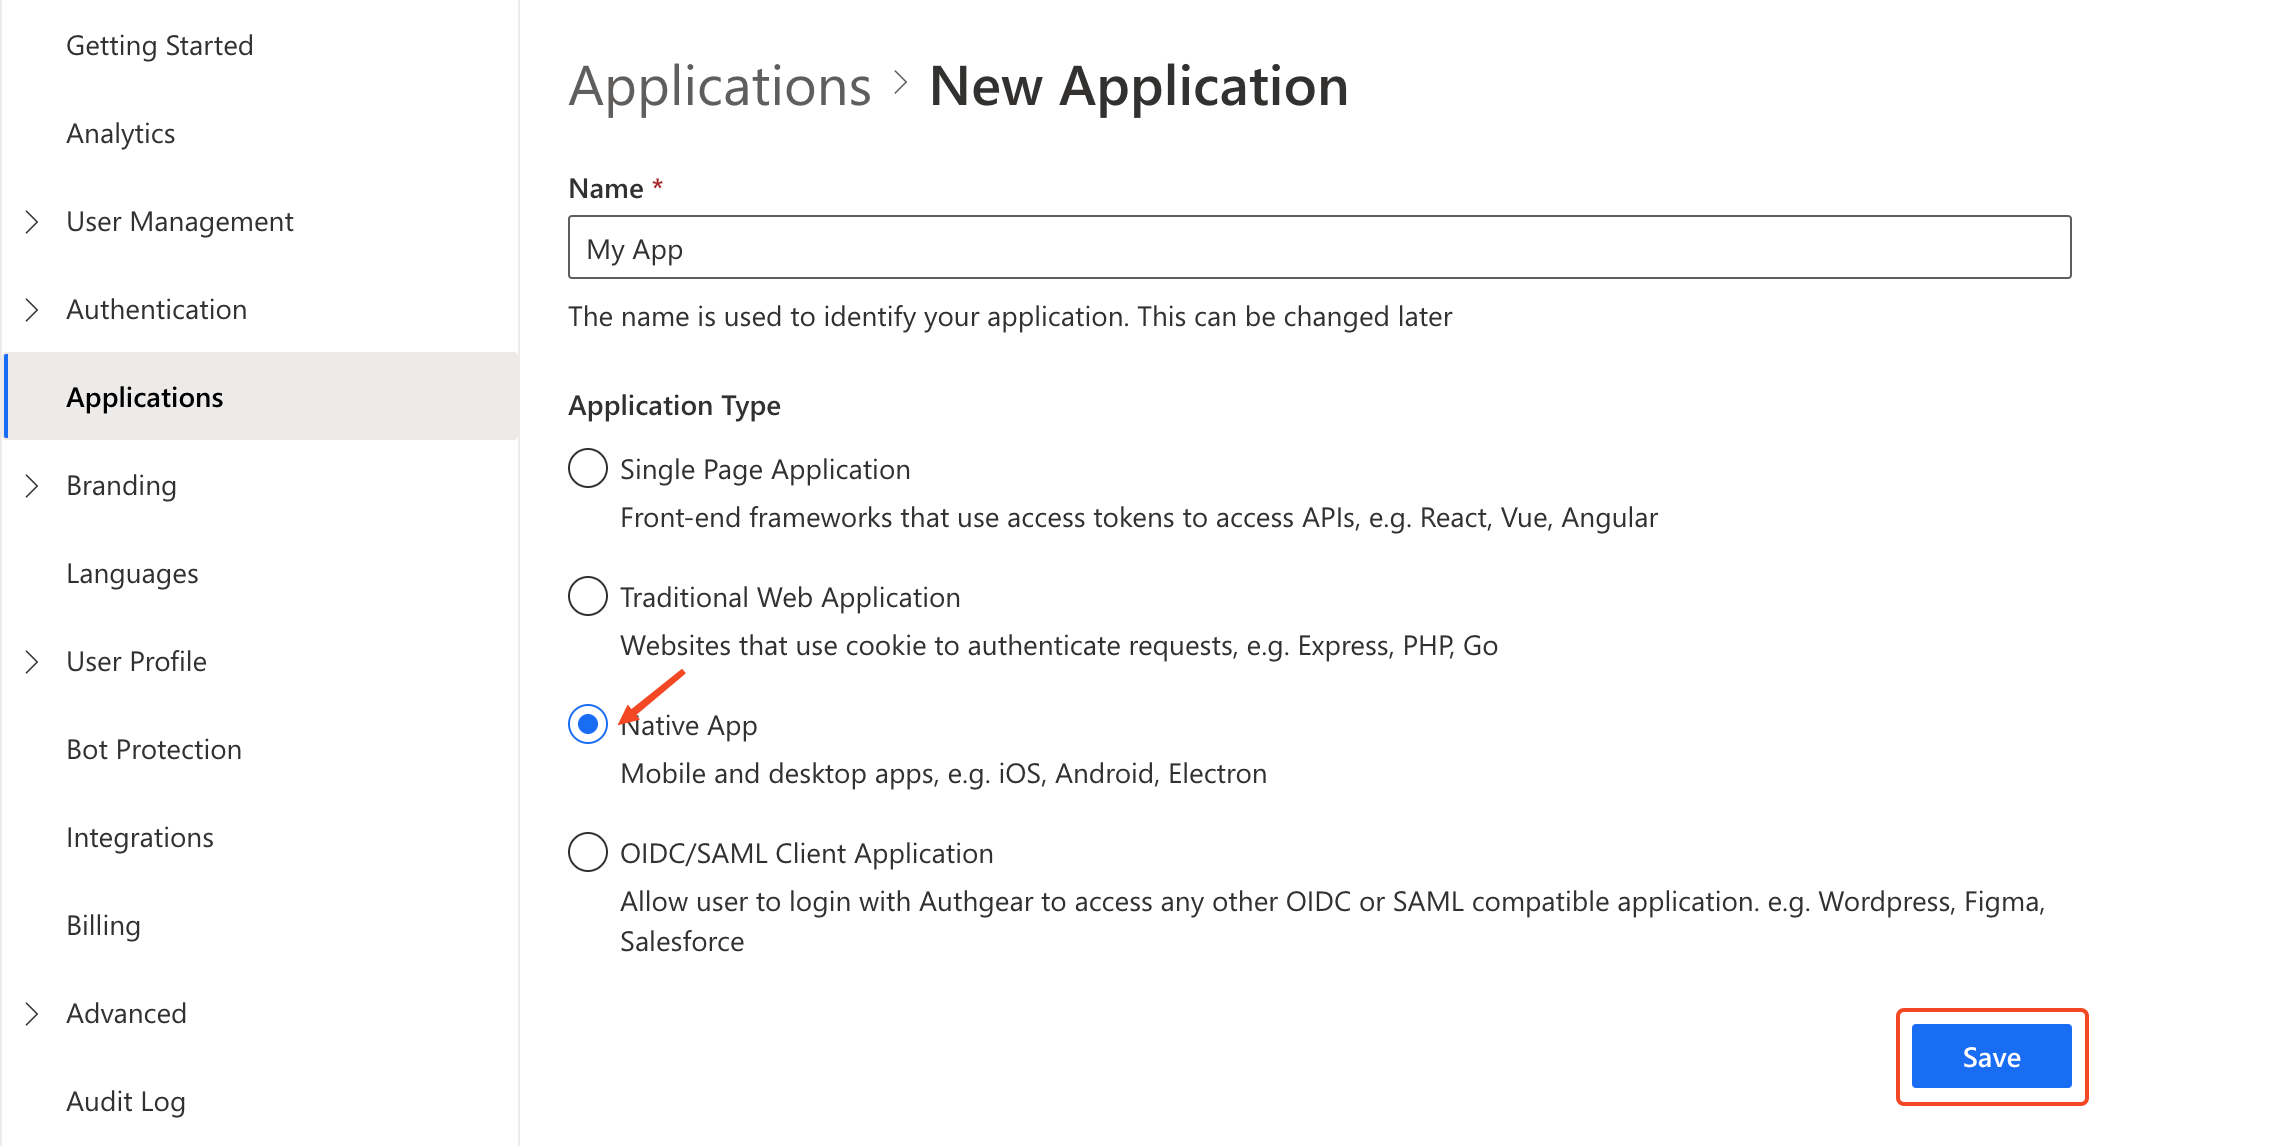Expand the Branding menu chevron
2276x1146 pixels.
pyautogui.click(x=32, y=486)
